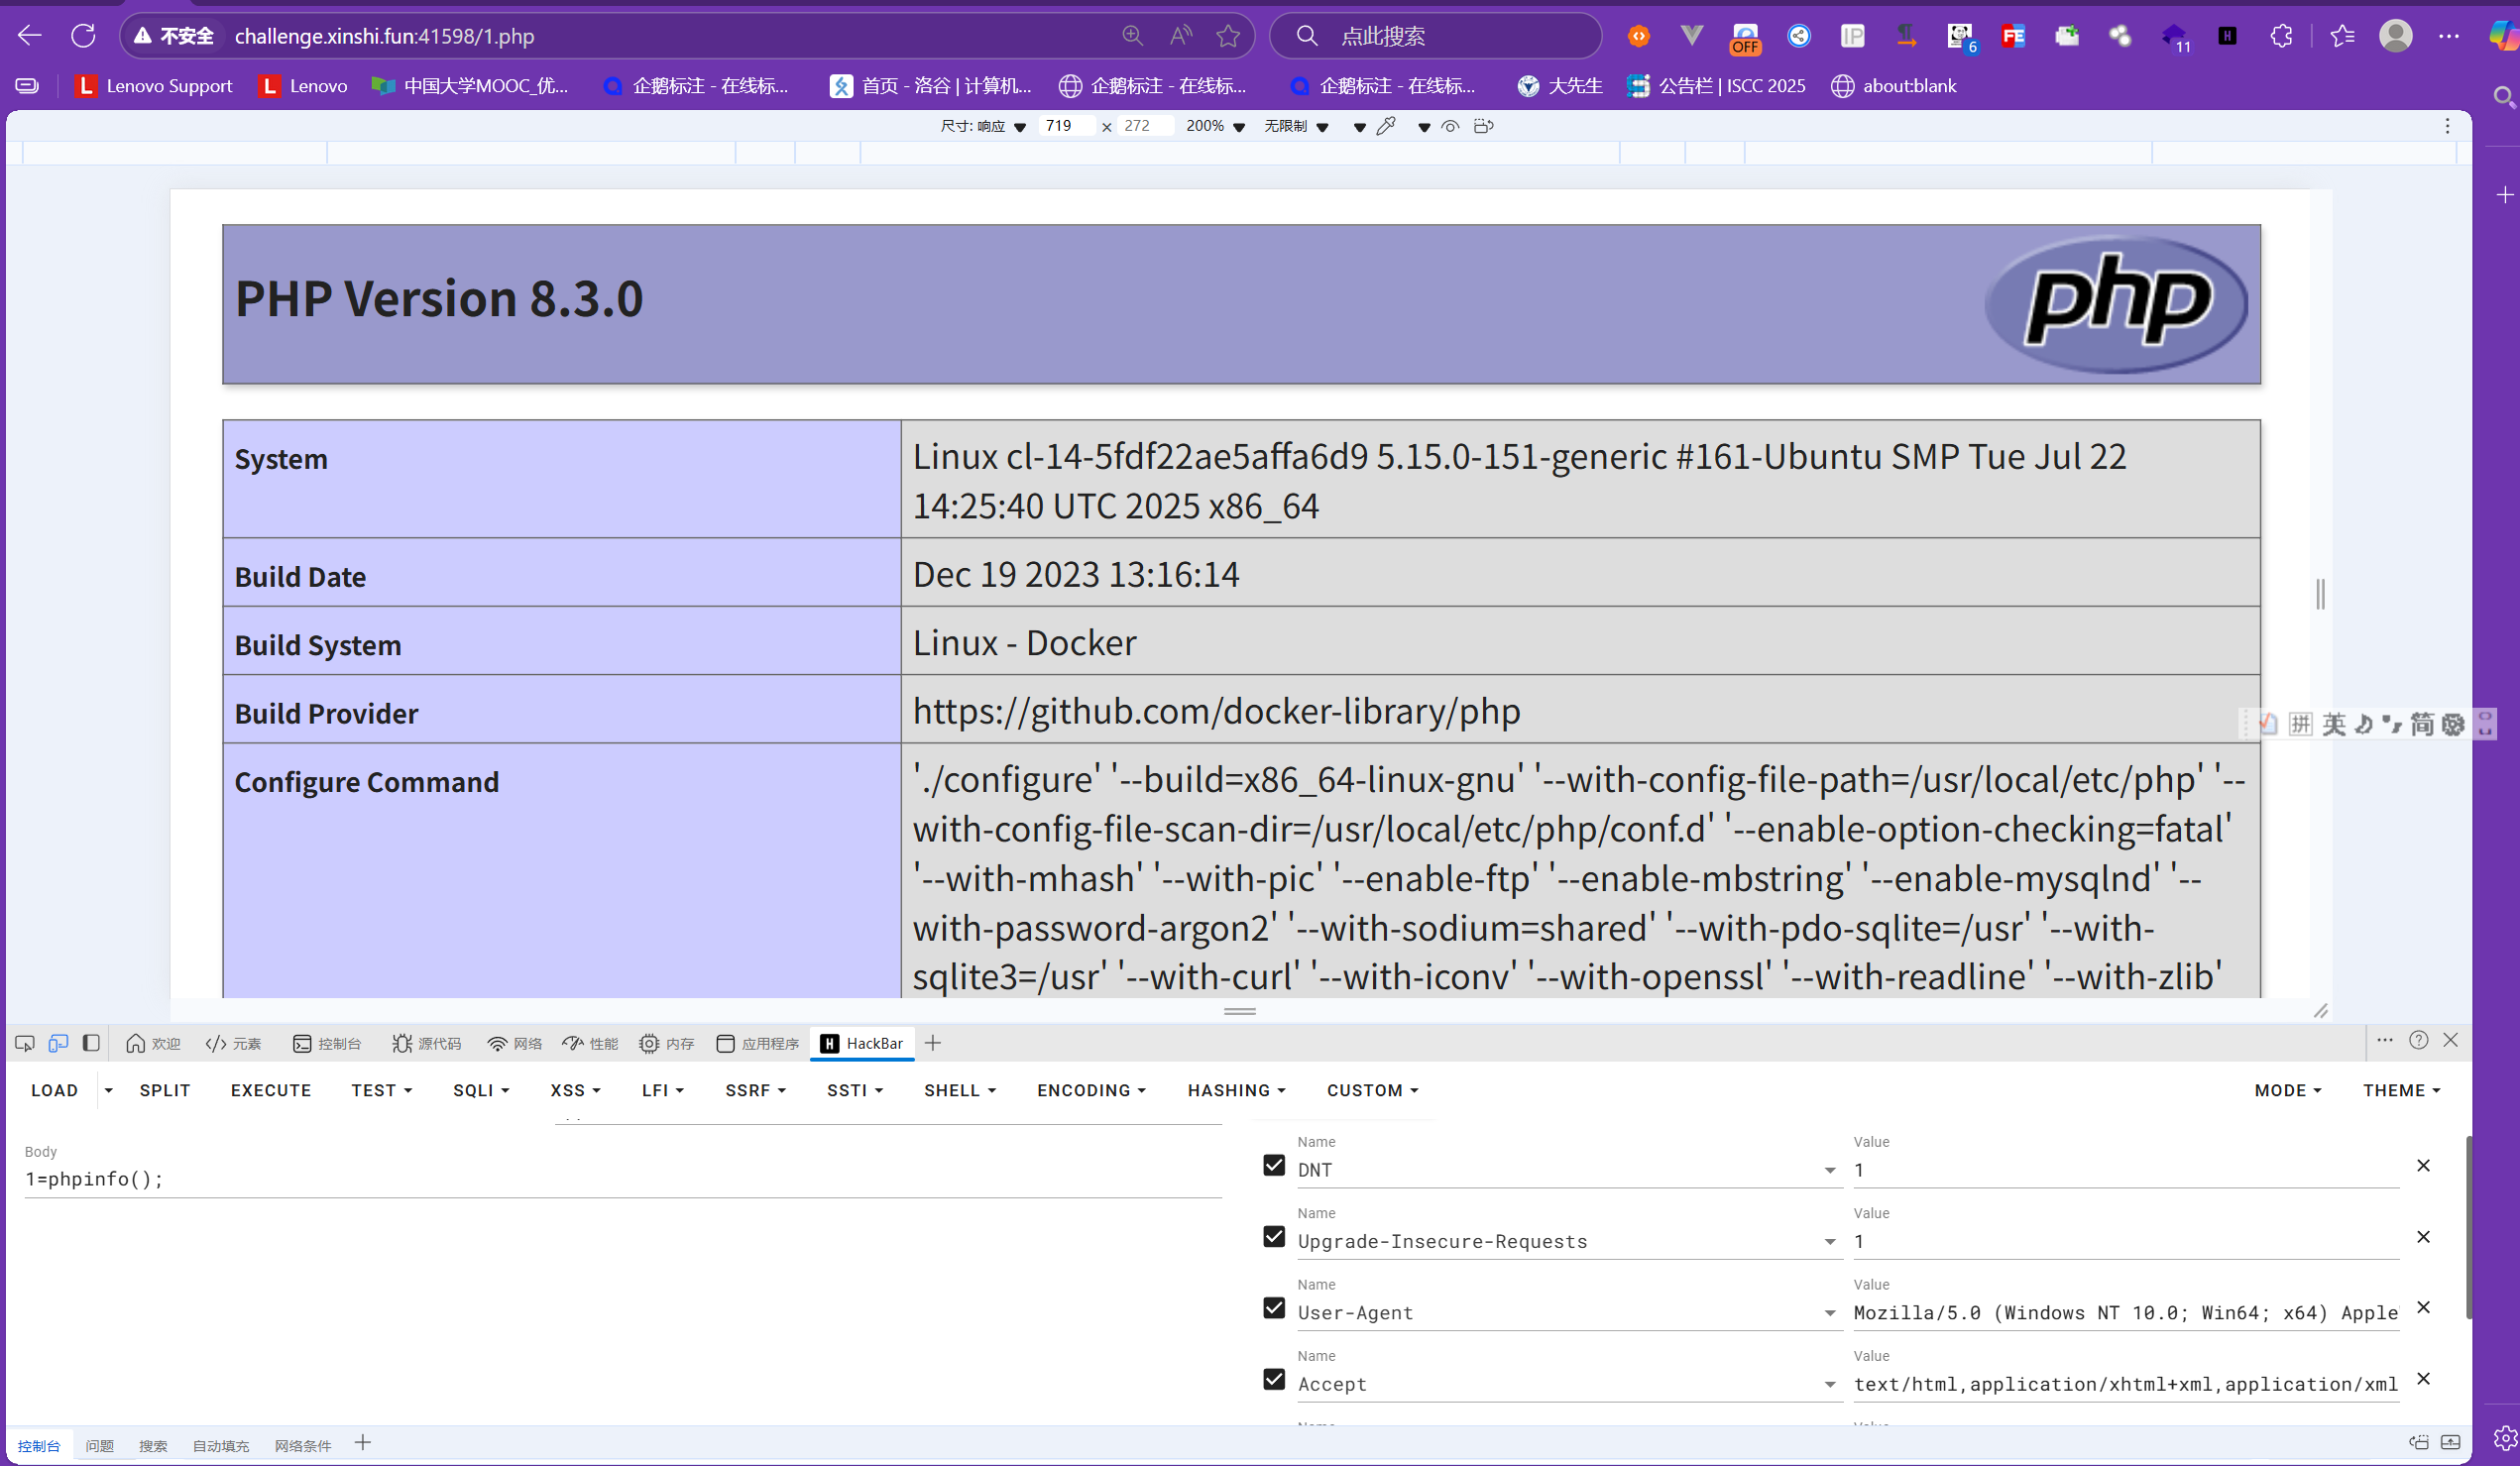Uncheck the Accept header checkbox
The image size is (2520, 1466).
pos(1273,1379)
